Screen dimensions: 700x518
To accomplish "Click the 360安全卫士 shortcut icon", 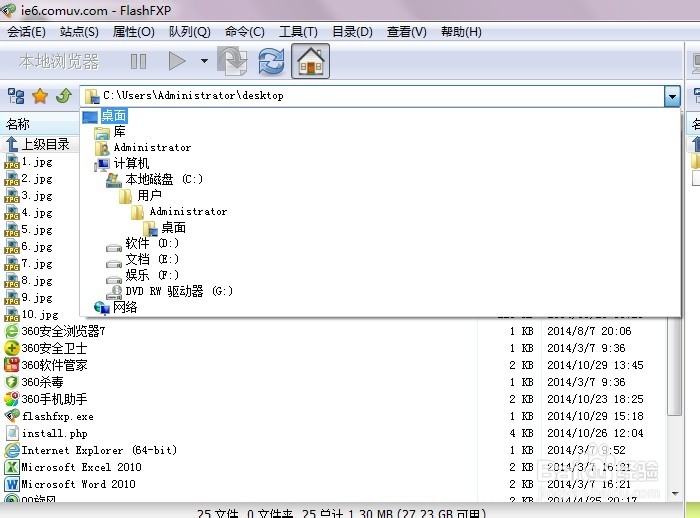I will click(12, 348).
